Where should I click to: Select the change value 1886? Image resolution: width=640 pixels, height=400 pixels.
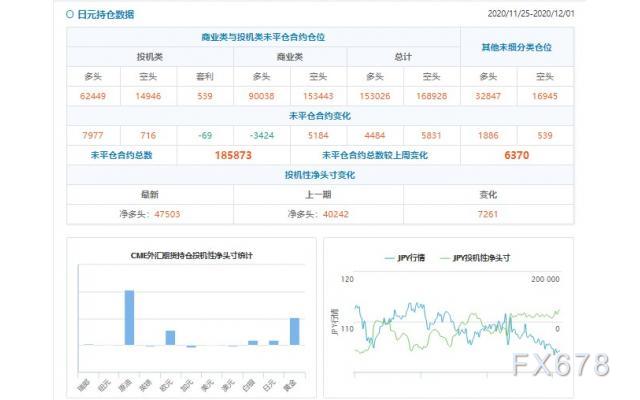[x=488, y=135]
